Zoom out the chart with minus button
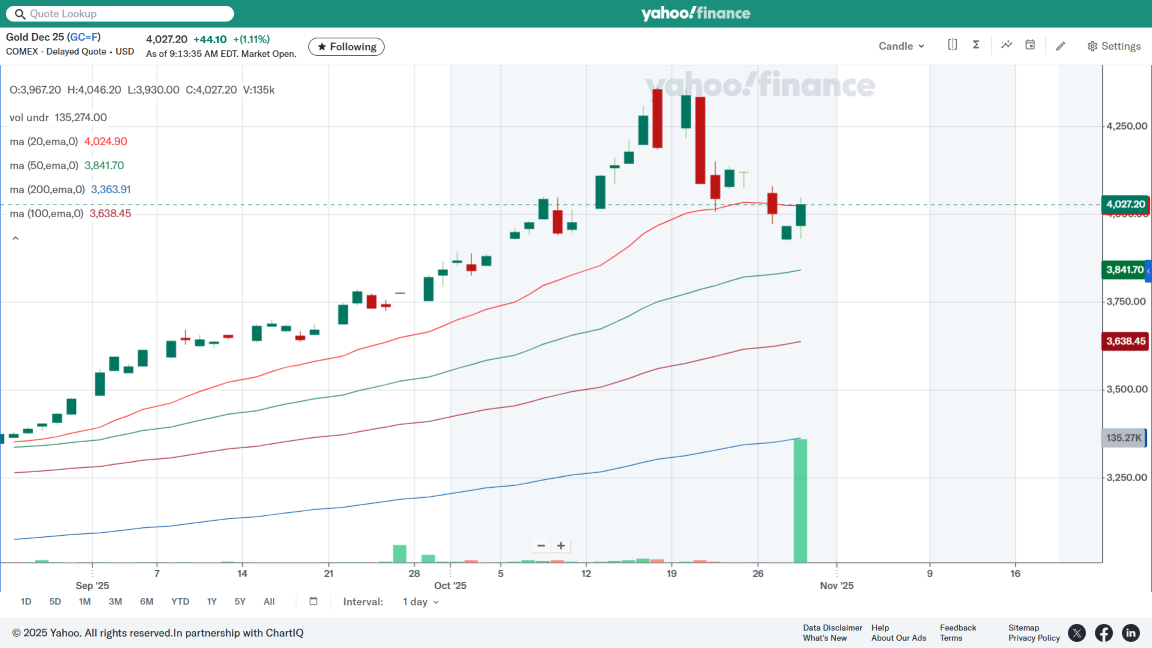Screen dimensions: 1152x648 [x=541, y=546]
